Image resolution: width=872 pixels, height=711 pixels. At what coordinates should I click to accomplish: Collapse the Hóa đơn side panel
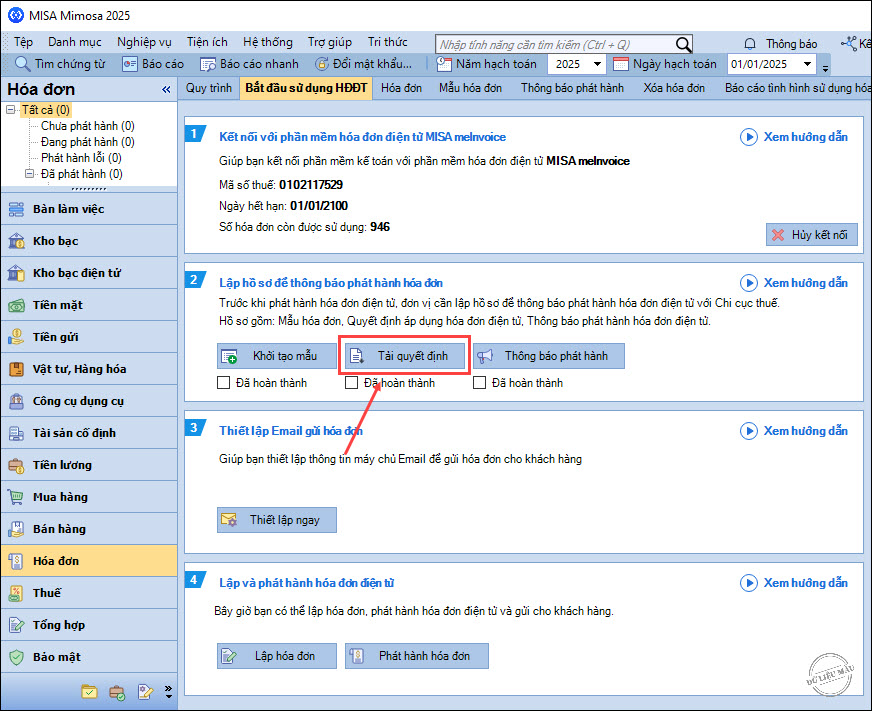[166, 90]
